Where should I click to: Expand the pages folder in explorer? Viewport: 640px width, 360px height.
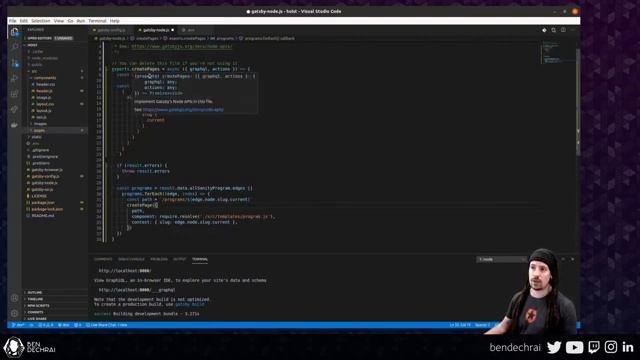pos(39,130)
